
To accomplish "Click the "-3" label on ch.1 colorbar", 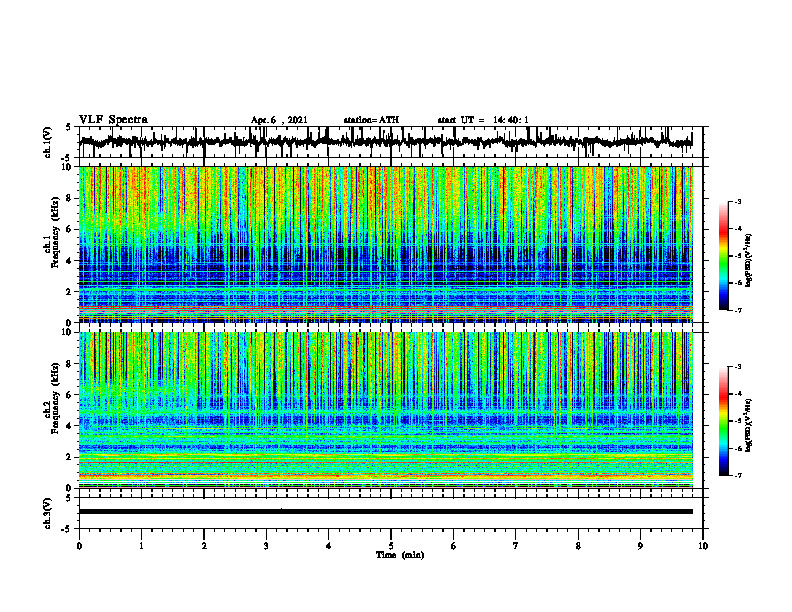I will [738, 202].
